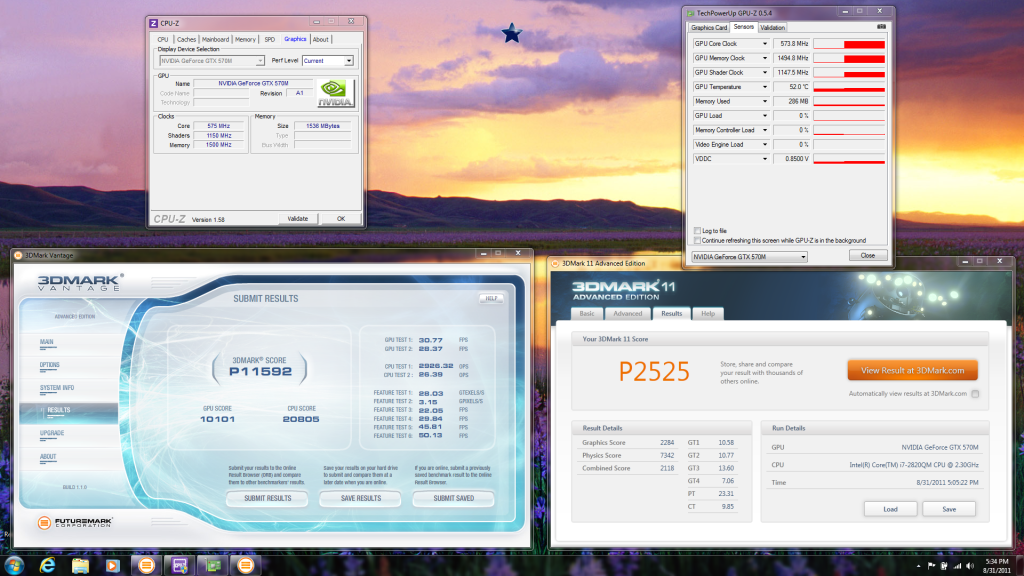
Task: Click the Close button in GPU-Z
Action: [868, 255]
